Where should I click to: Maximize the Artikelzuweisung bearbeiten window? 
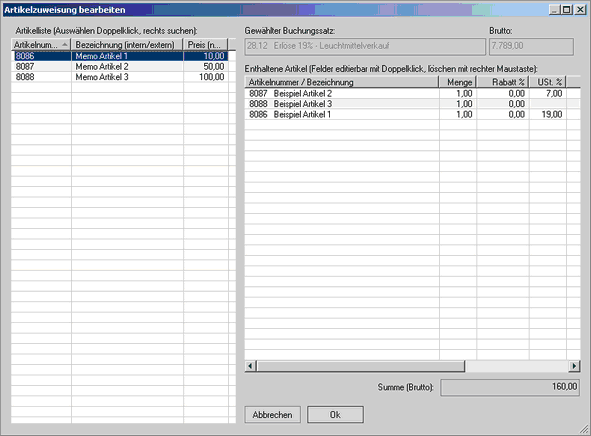click(x=567, y=10)
